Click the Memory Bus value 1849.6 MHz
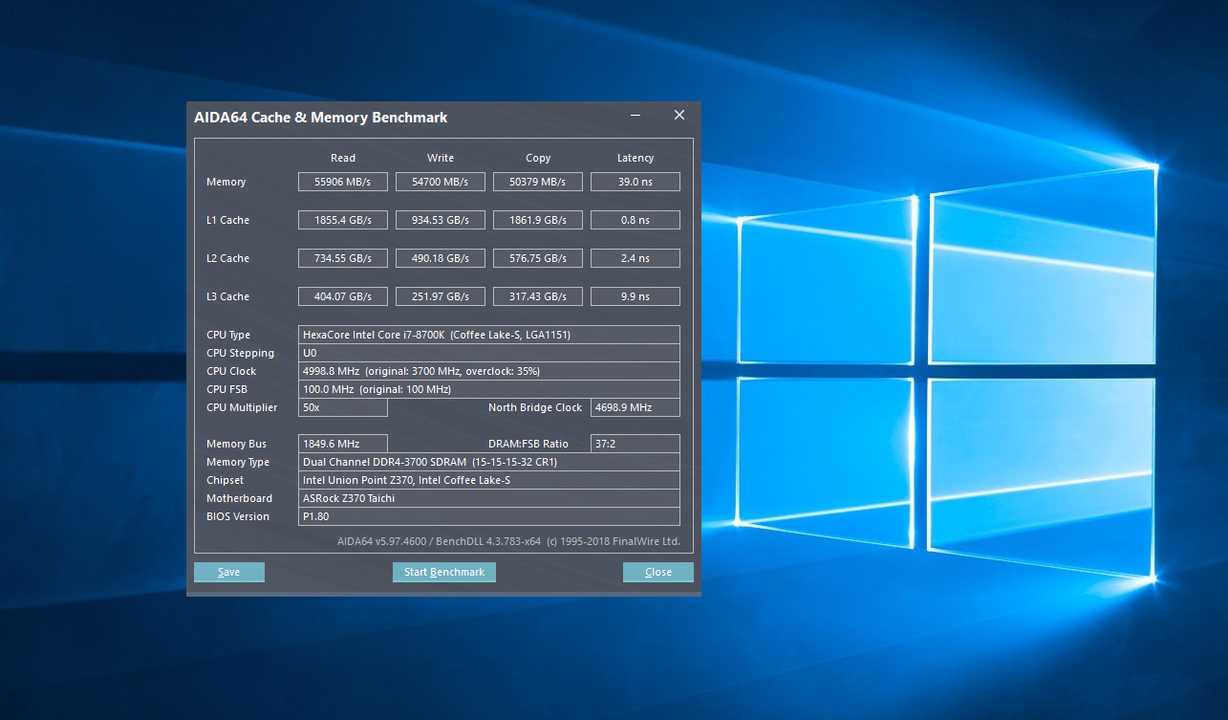 343,444
